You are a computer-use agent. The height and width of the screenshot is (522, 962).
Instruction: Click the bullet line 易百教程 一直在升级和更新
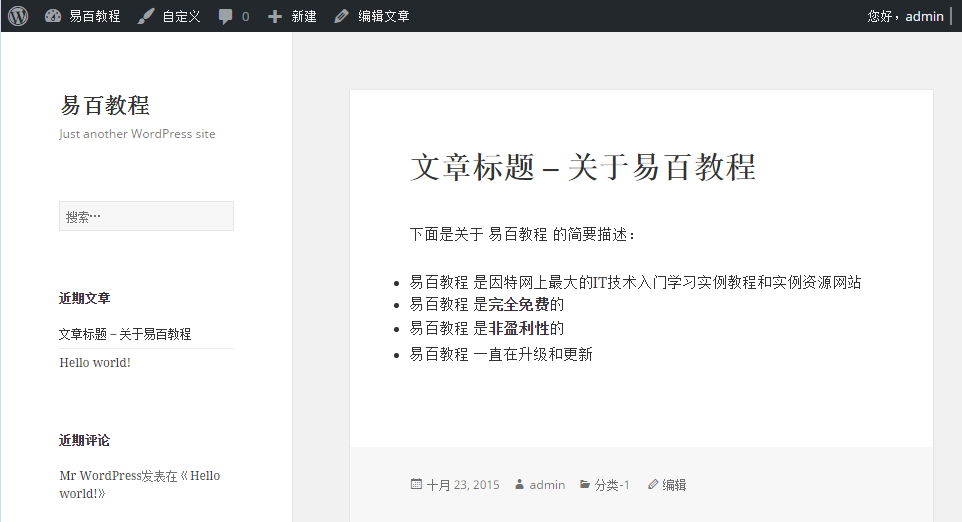[x=501, y=354]
